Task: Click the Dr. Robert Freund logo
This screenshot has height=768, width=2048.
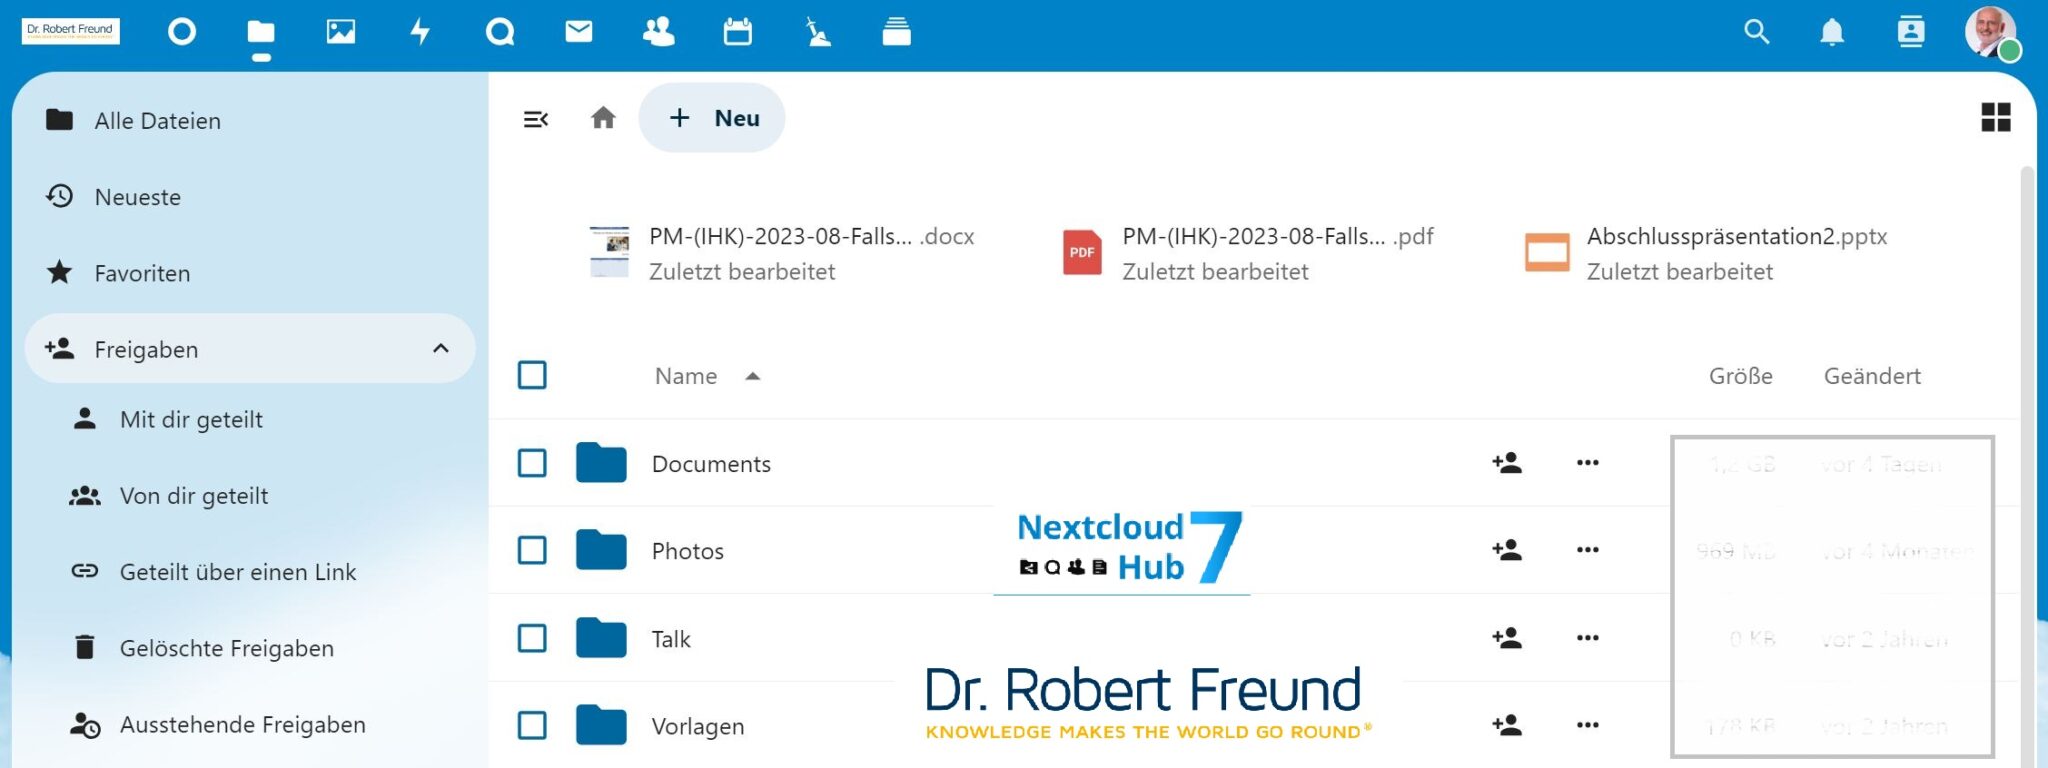Action: tap(70, 30)
